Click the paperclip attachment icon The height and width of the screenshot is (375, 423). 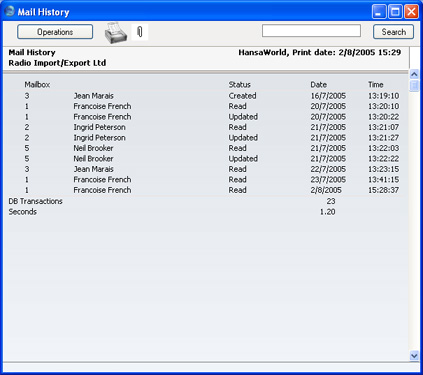[140, 32]
